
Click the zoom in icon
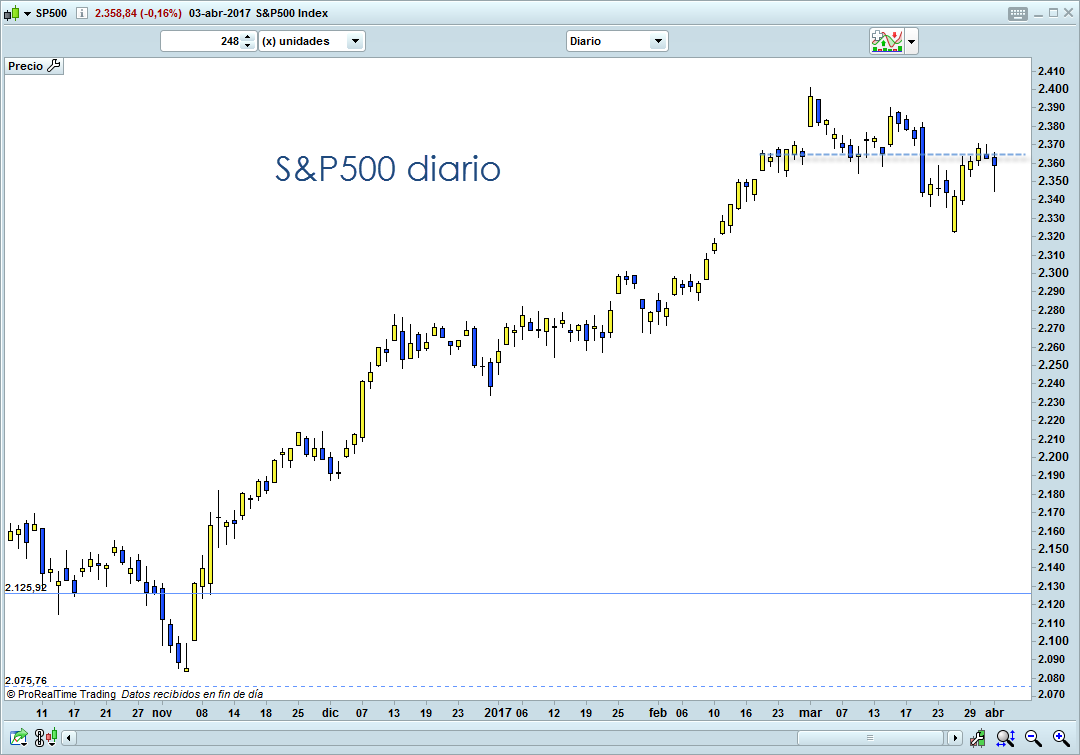coord(1060,738)
